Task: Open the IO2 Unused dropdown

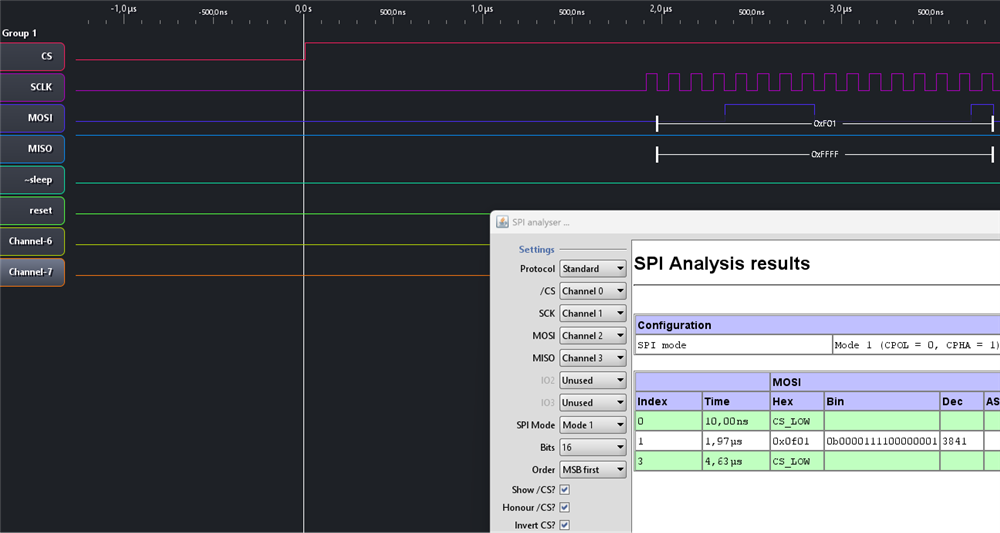Action: coord(592,381)
